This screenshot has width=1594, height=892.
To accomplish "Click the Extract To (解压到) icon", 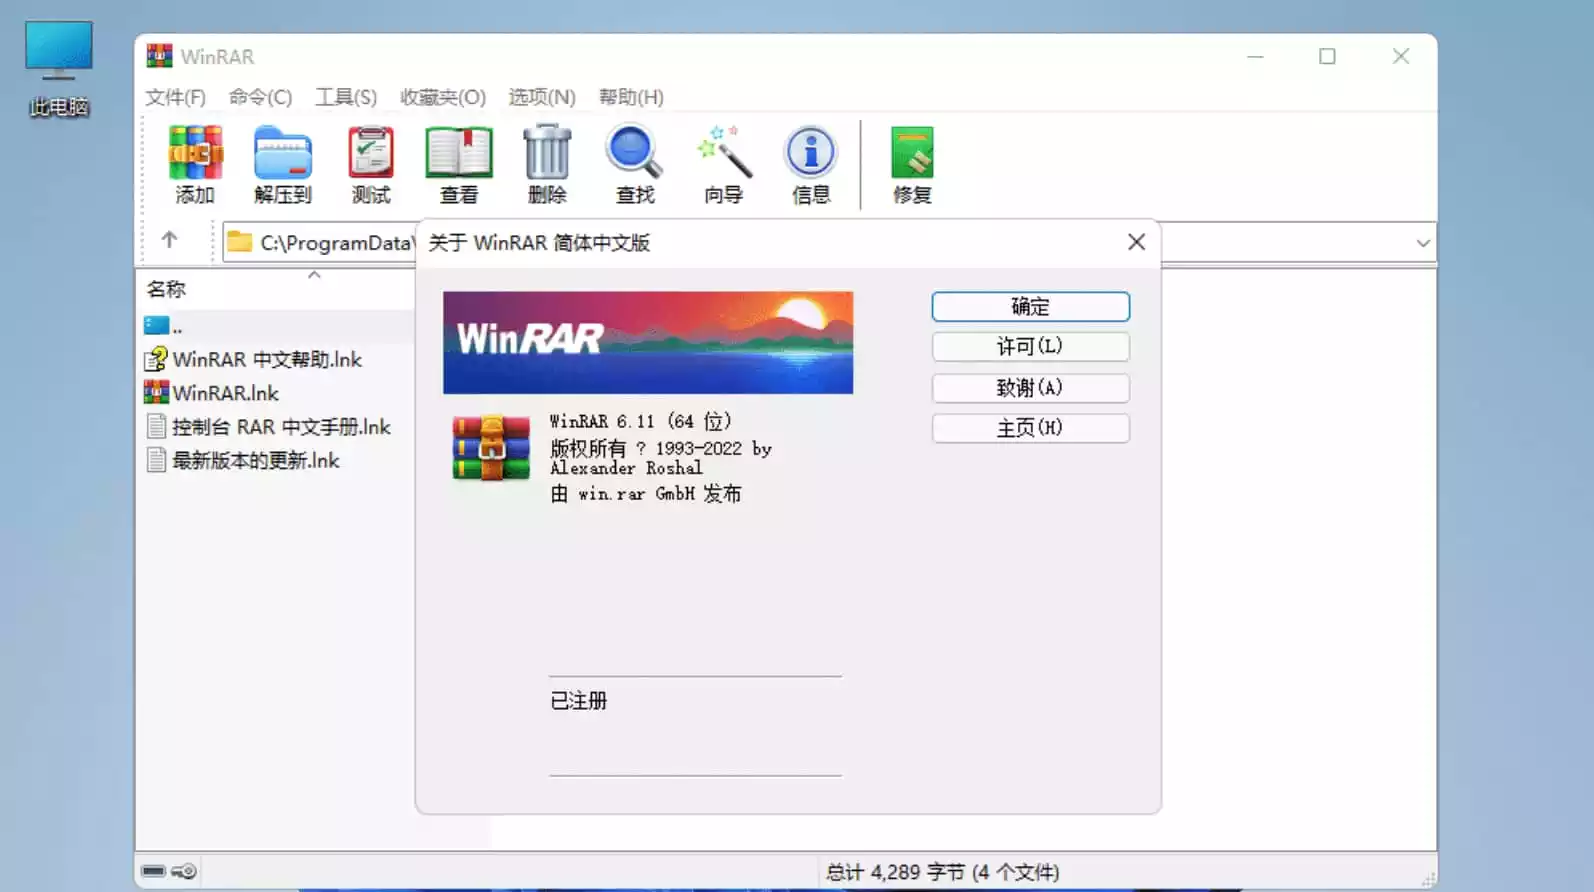I will point(283,164).
